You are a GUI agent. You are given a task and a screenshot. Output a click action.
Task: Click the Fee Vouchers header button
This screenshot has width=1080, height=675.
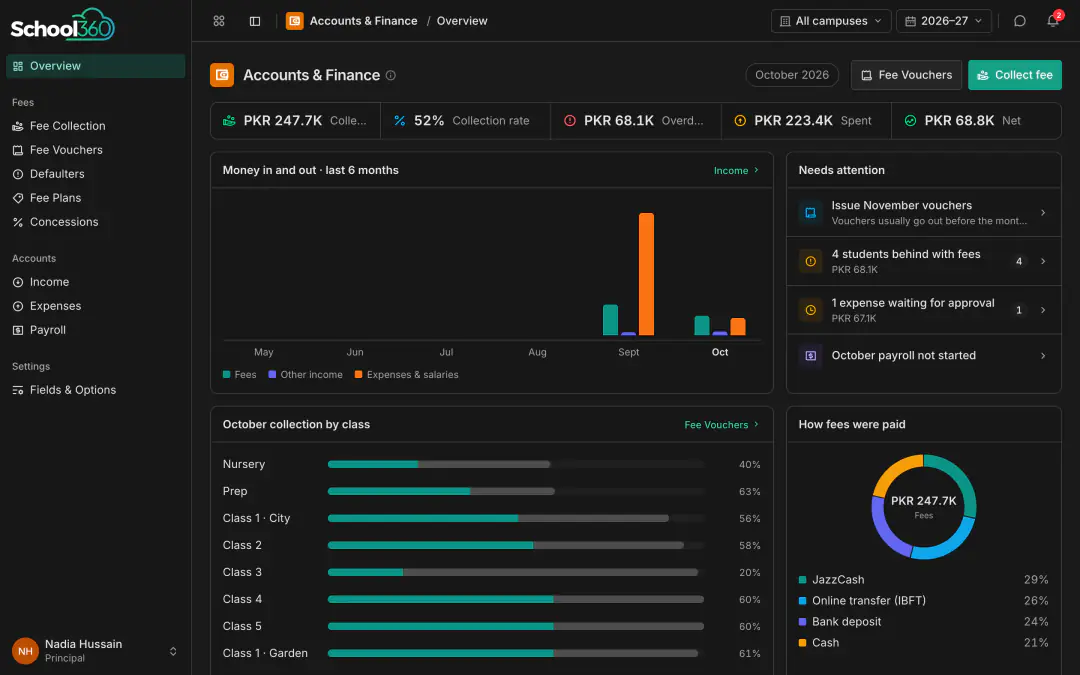tap(906, 75)
